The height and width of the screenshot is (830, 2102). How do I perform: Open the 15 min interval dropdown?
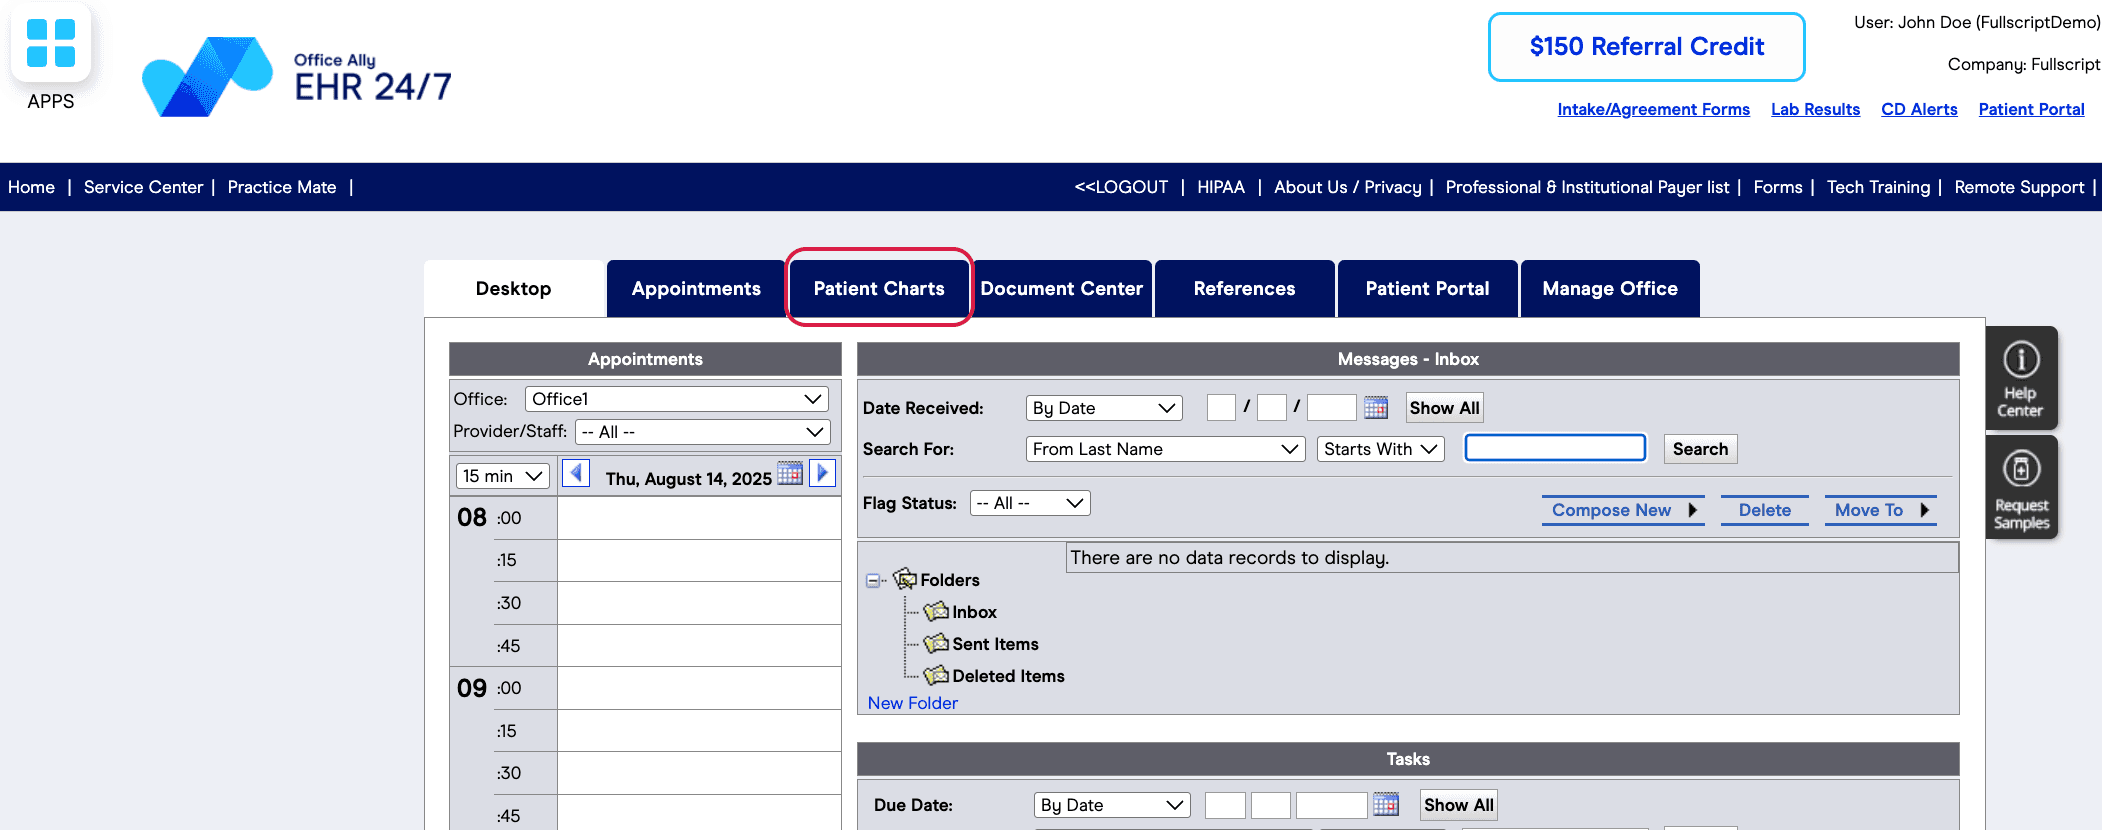click(503, 476)
